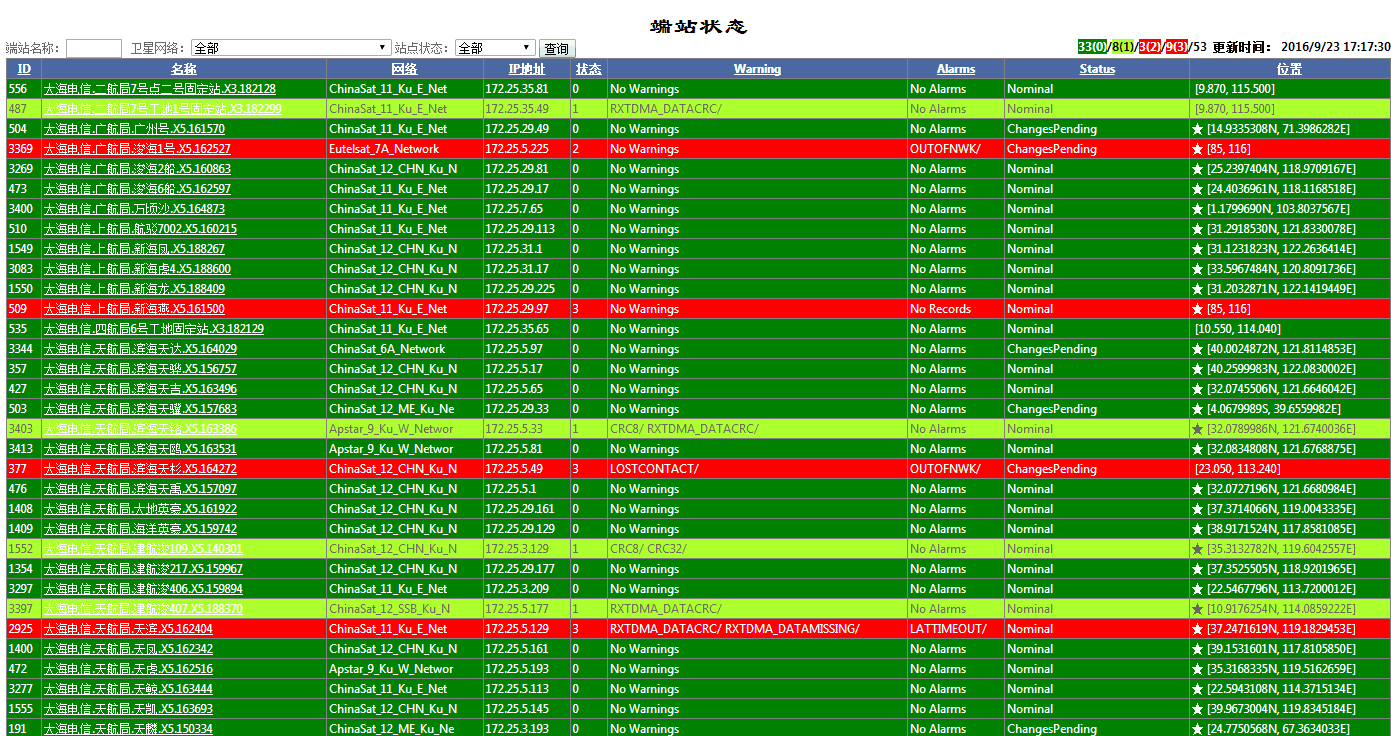Screen dimensions: 1391x736
Task: Click the grey star icon in row 3403
Action: click(1197, 429)
